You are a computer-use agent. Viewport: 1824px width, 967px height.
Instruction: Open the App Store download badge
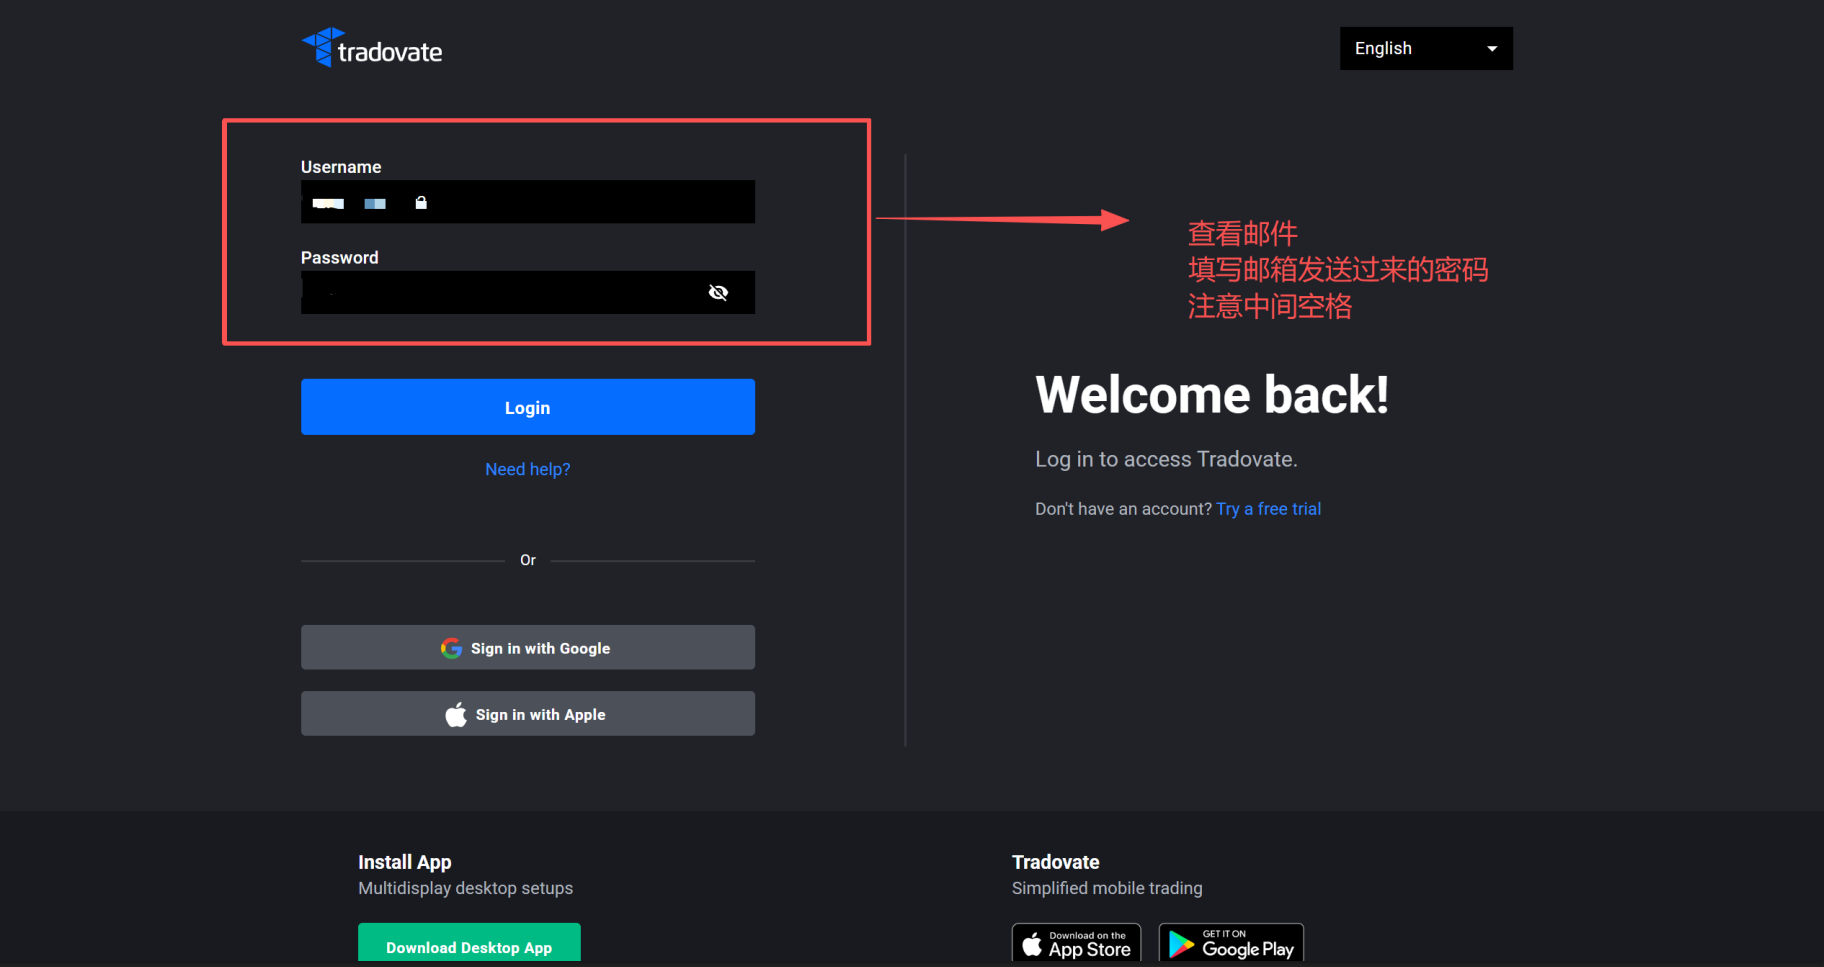pos(1076,943)
